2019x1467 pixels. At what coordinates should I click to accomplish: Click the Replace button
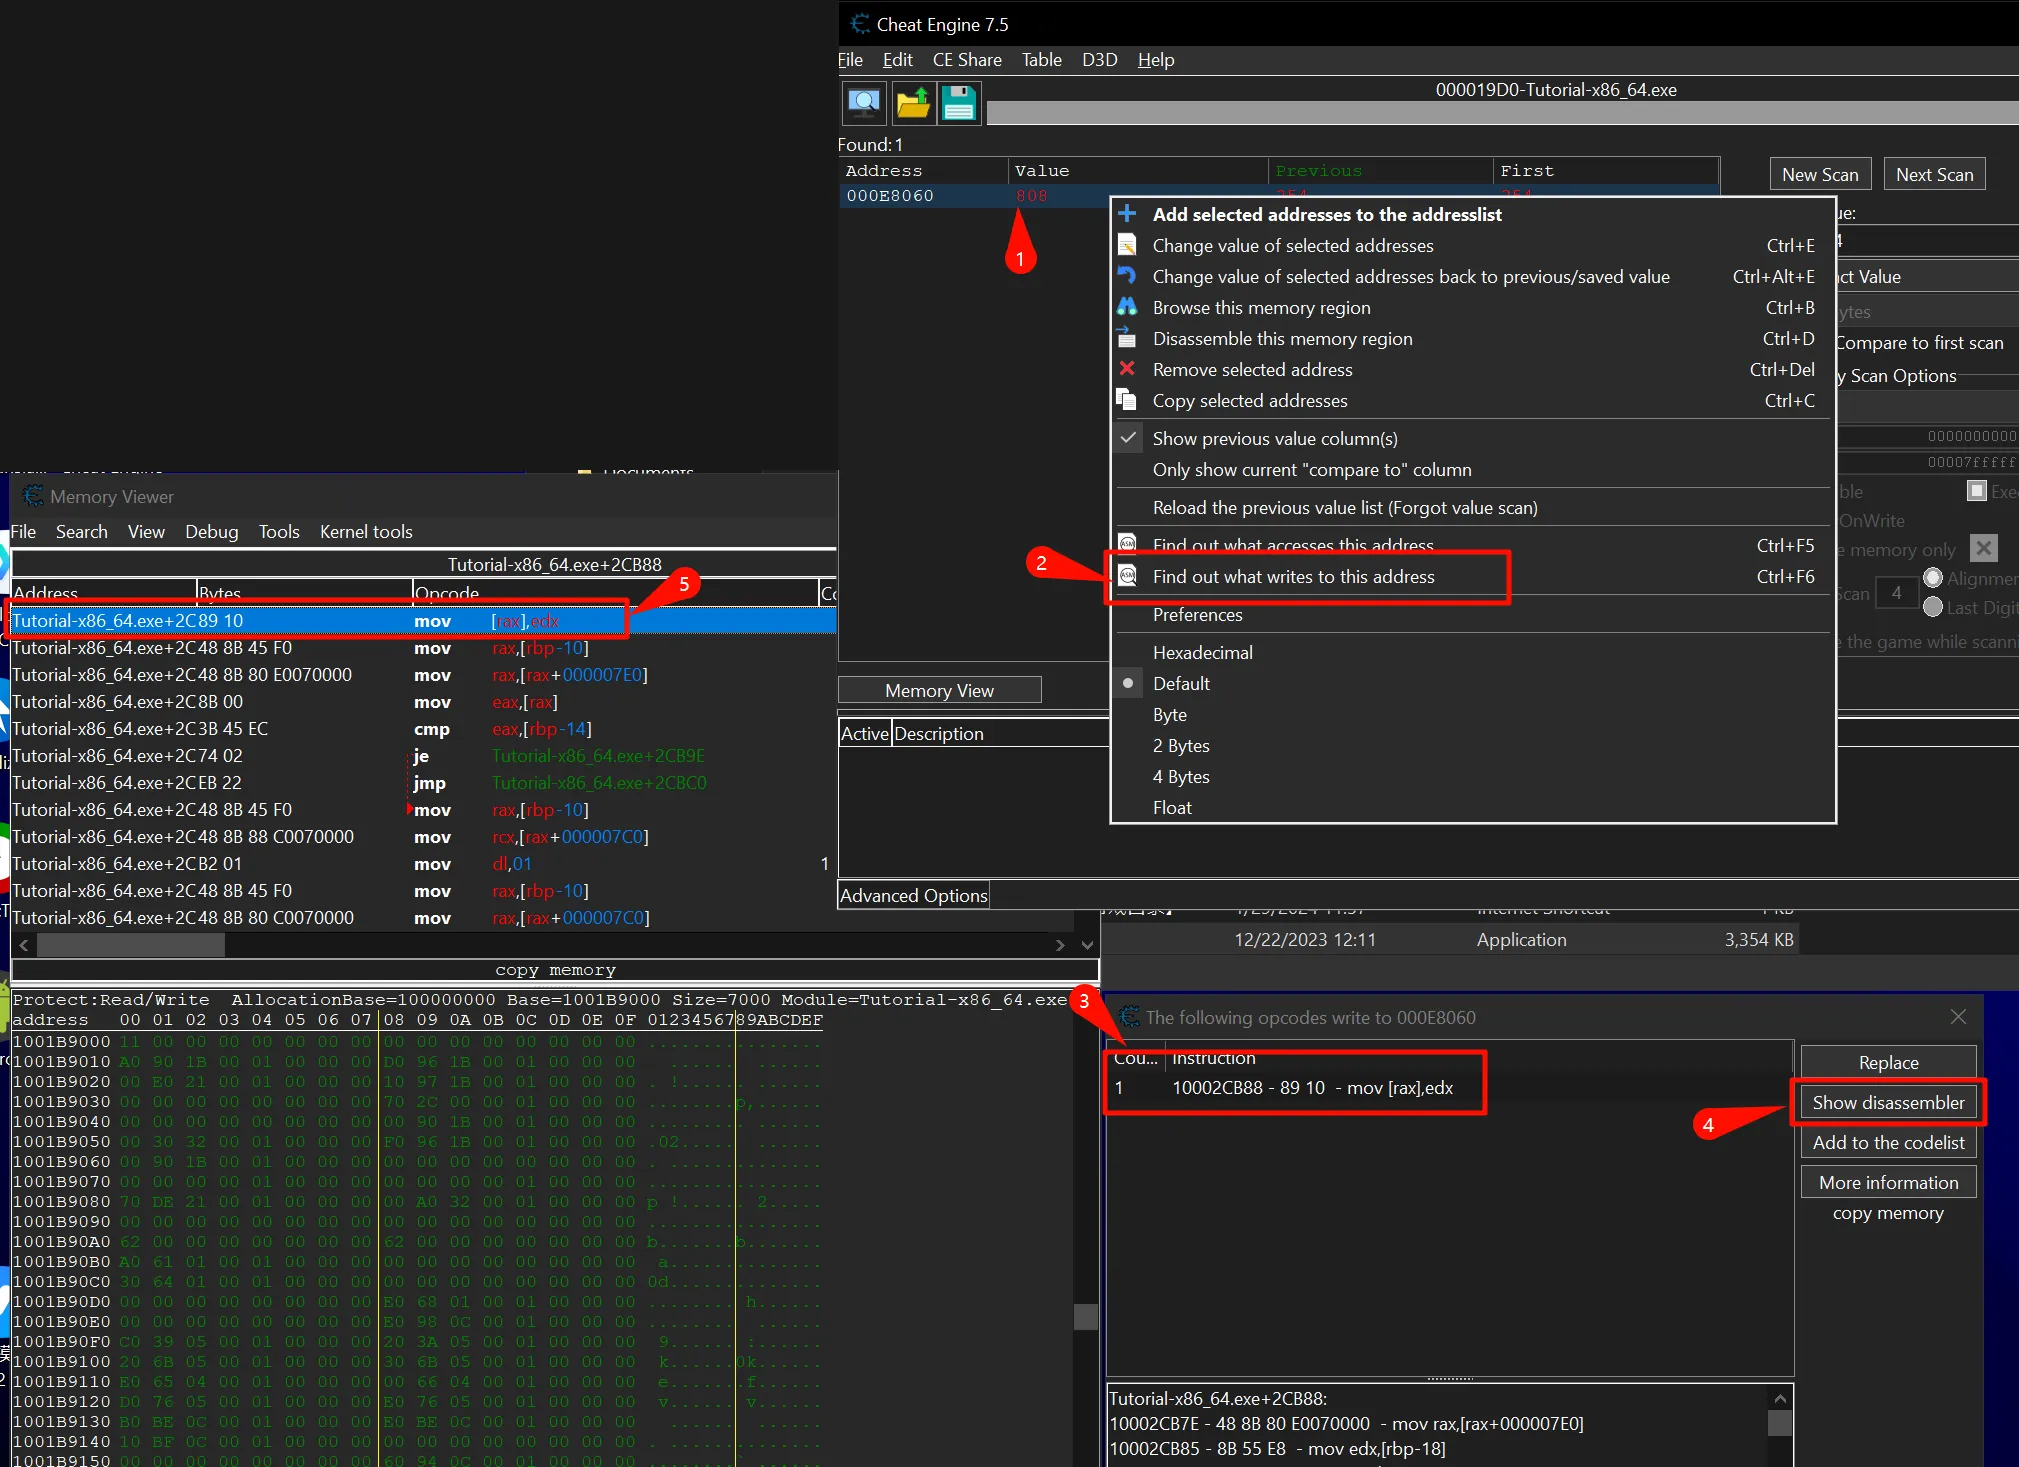coord(1888,1062)
